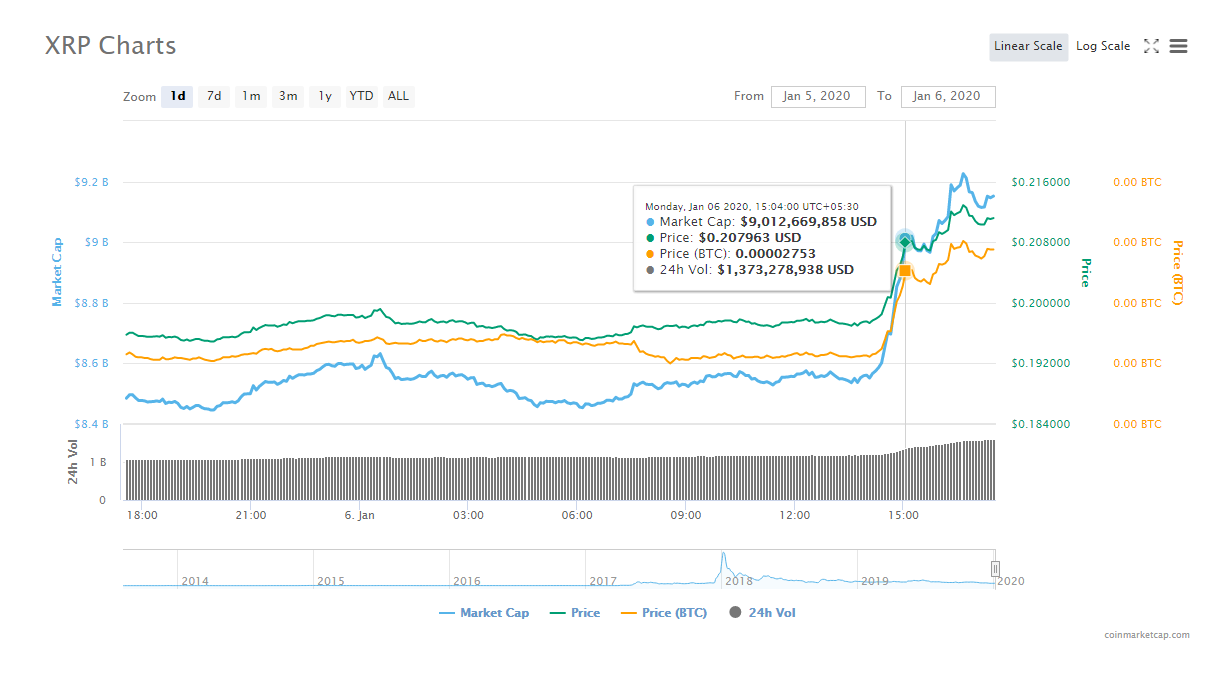Click the green Price marker diamond
This screenshot has height=673, width=1228.
click(x=905, y=242)
